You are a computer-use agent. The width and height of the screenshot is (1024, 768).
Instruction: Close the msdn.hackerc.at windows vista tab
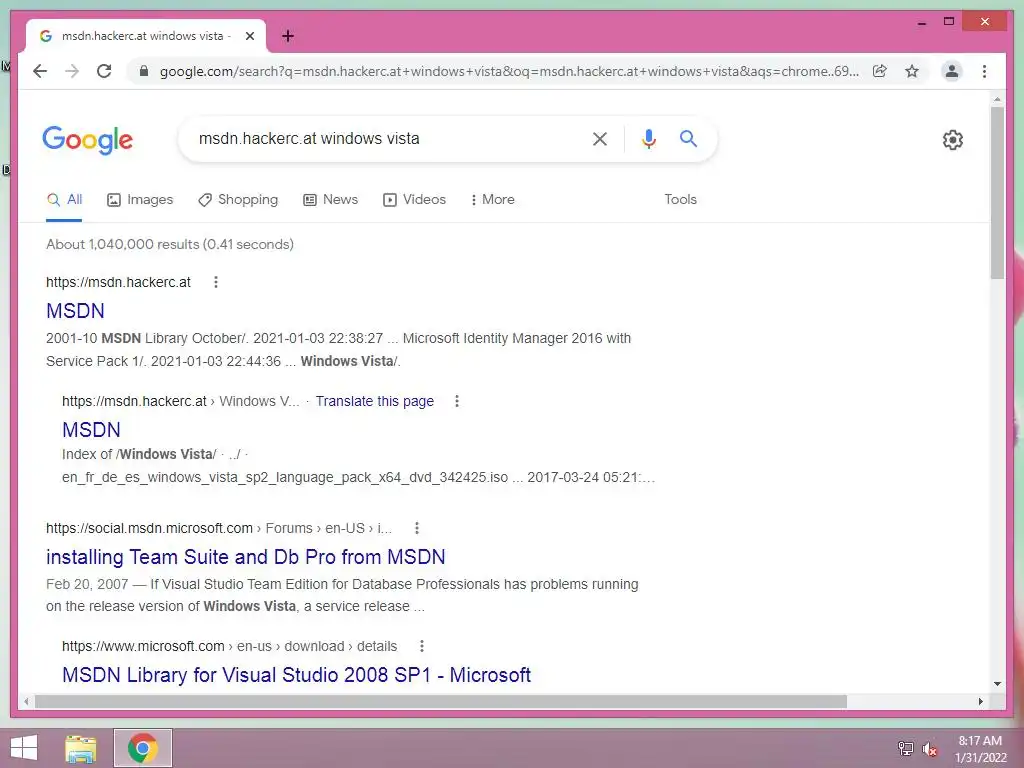pos(249,36)
